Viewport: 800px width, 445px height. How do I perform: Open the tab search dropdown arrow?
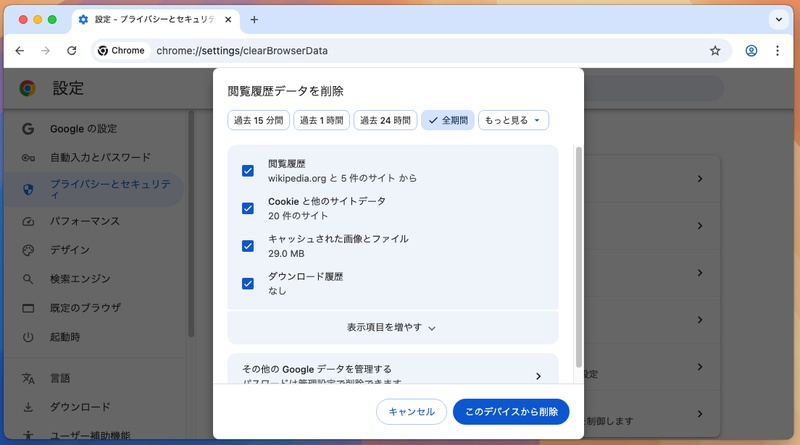coord(779,20)
